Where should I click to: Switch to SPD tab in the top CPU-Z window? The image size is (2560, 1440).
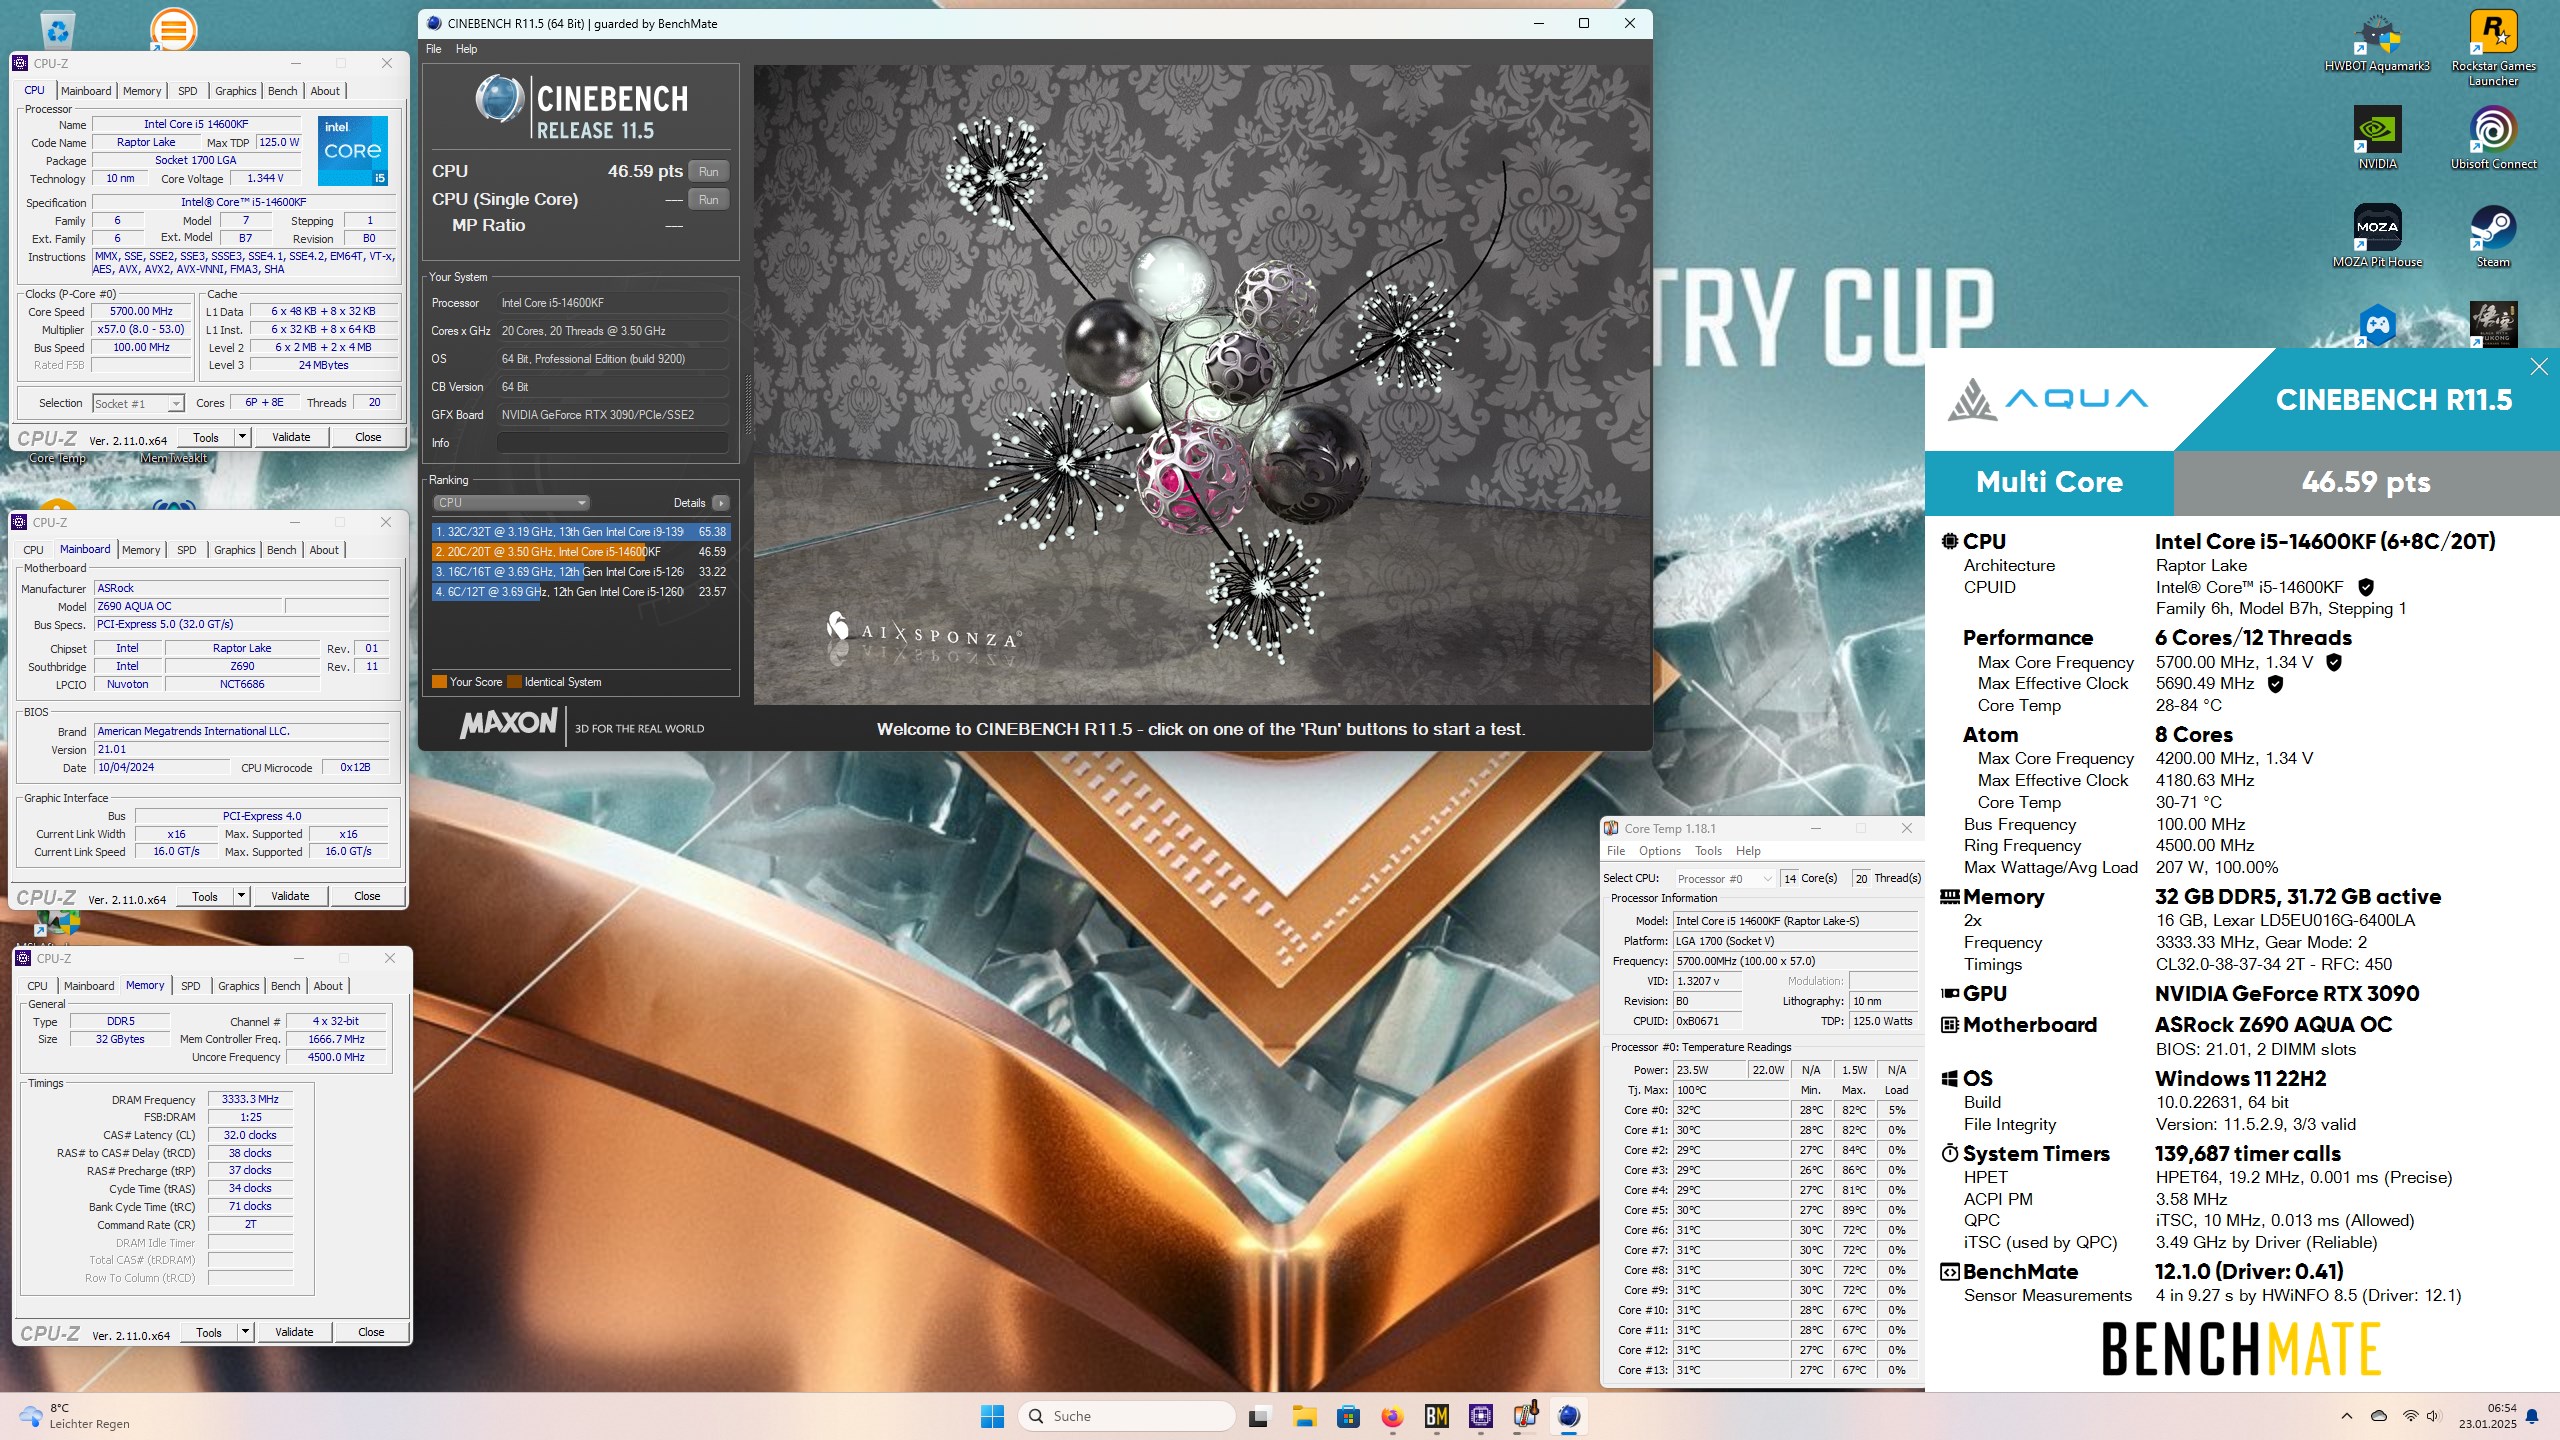(187, 91)
